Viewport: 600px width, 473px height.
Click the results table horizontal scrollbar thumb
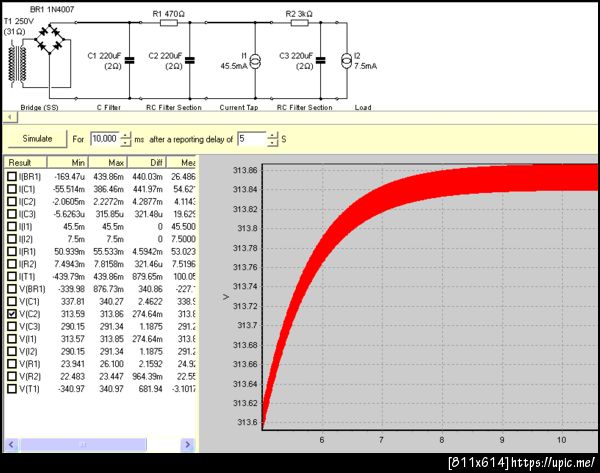click(83, 444)
